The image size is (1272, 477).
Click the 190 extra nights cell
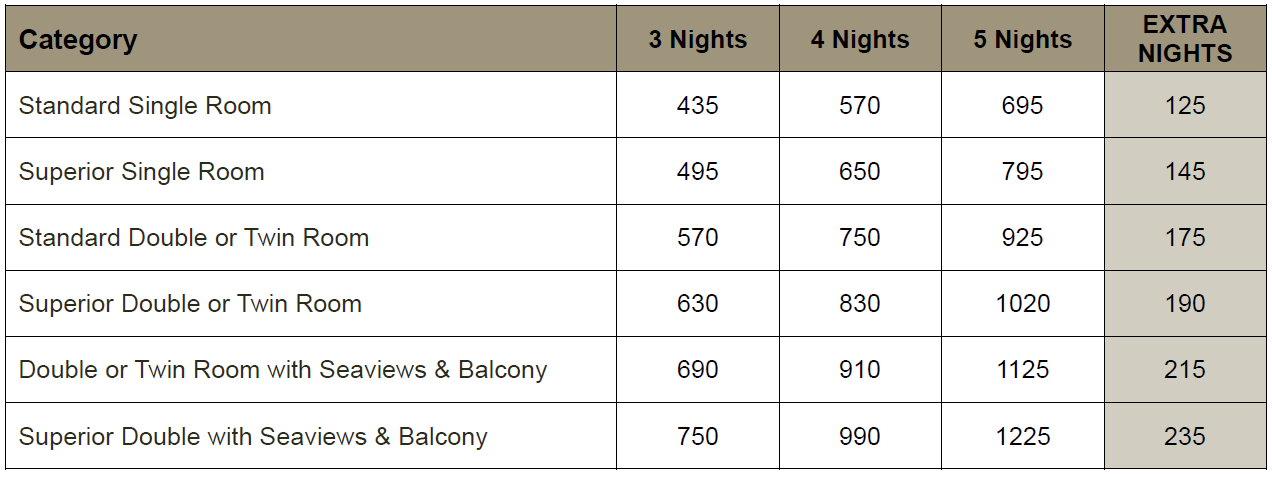coord(1185,304)
